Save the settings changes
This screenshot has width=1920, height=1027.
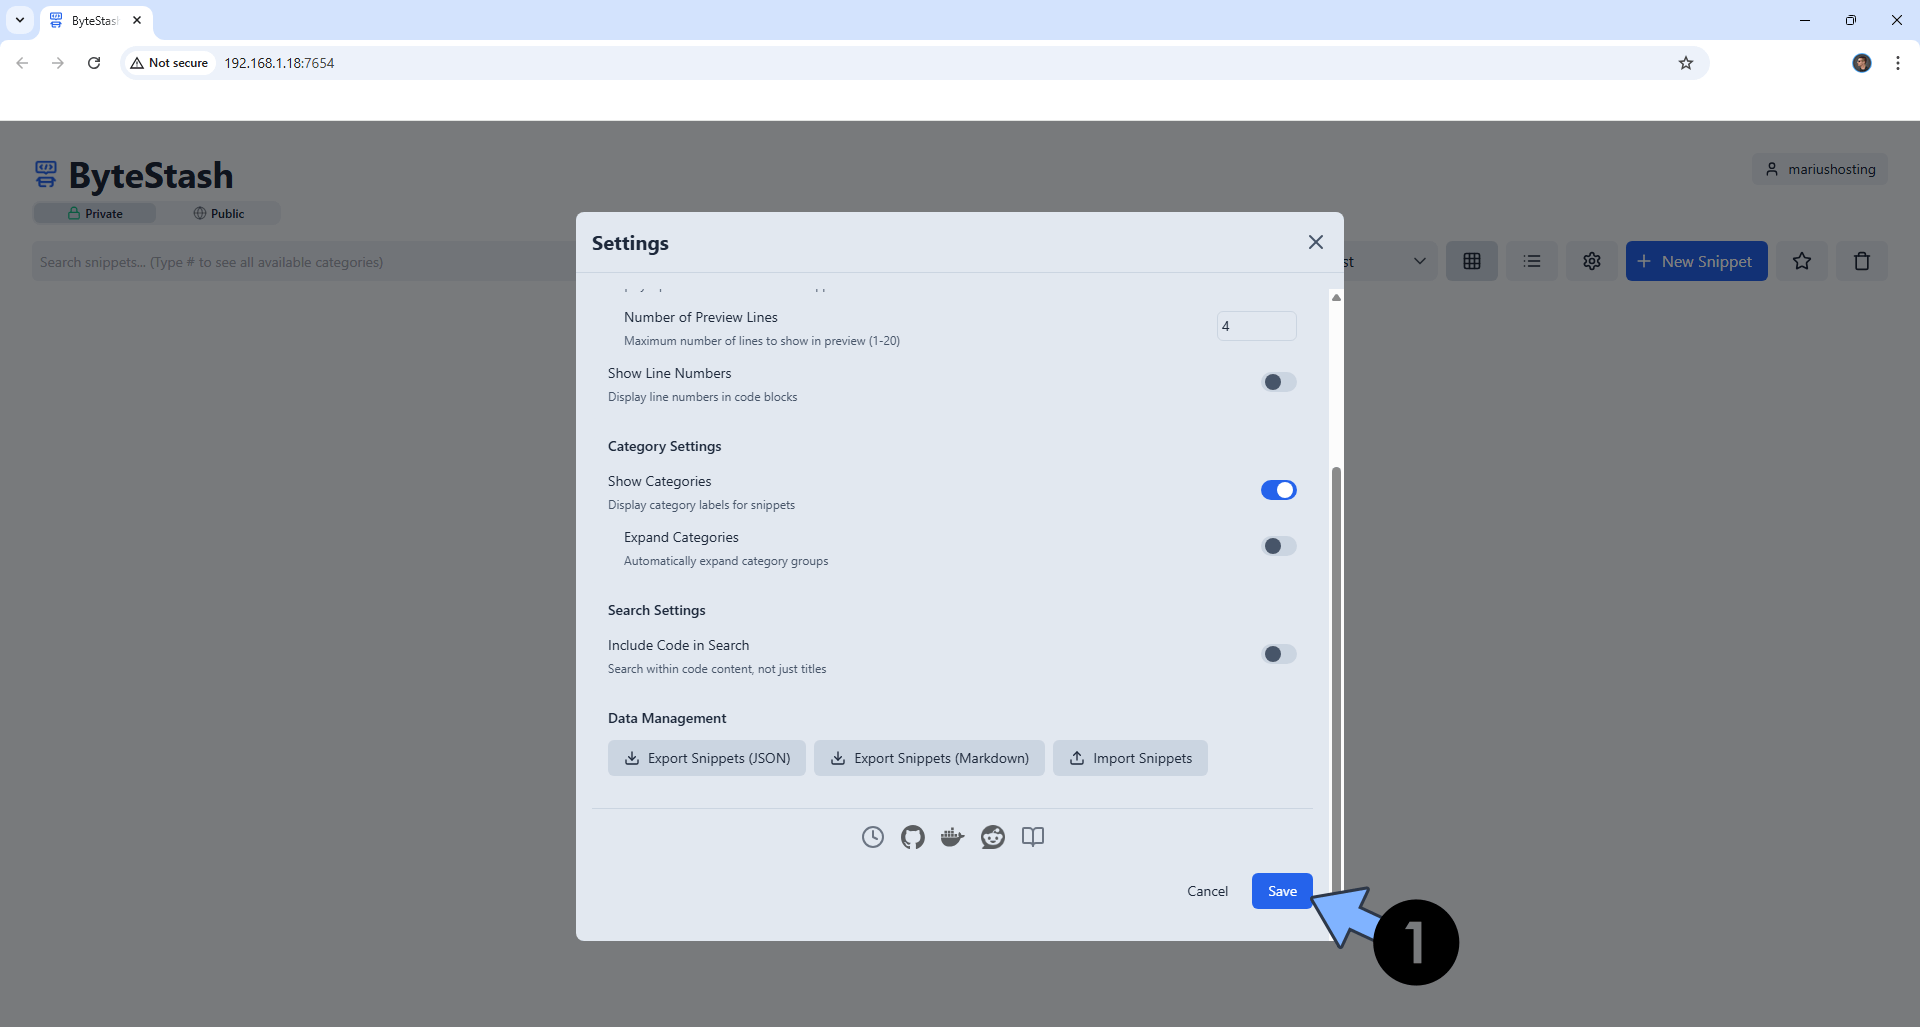tap(1281, 890)
